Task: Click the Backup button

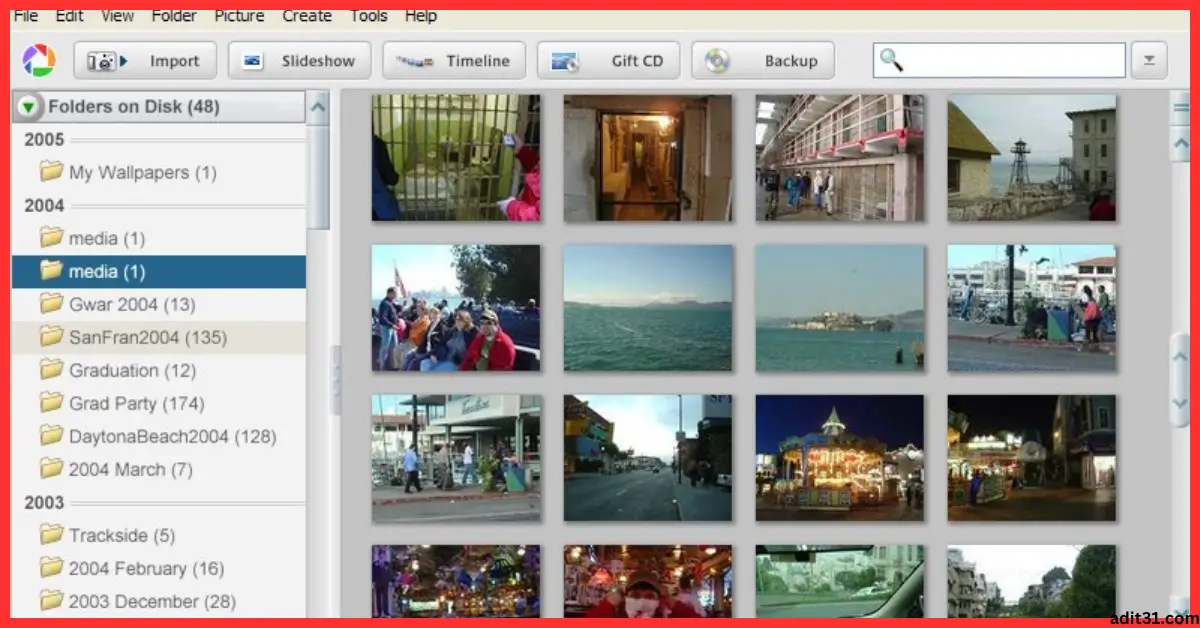Action: coord(763,61)
